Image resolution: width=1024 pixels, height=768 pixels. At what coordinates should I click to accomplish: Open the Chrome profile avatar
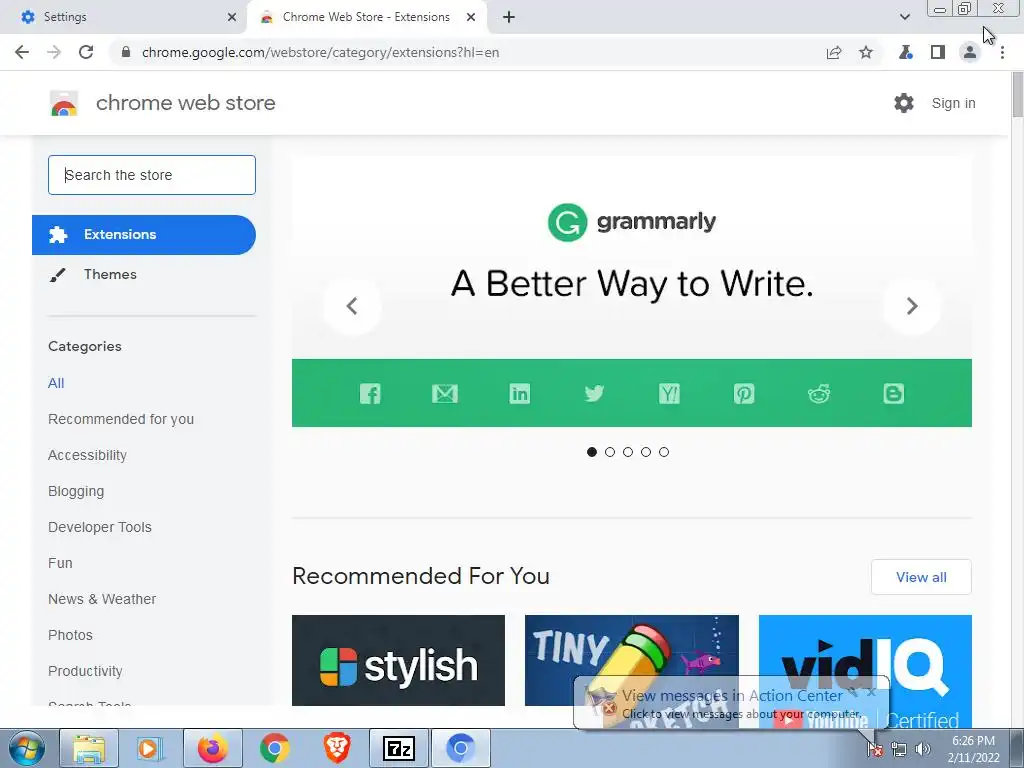970,52
